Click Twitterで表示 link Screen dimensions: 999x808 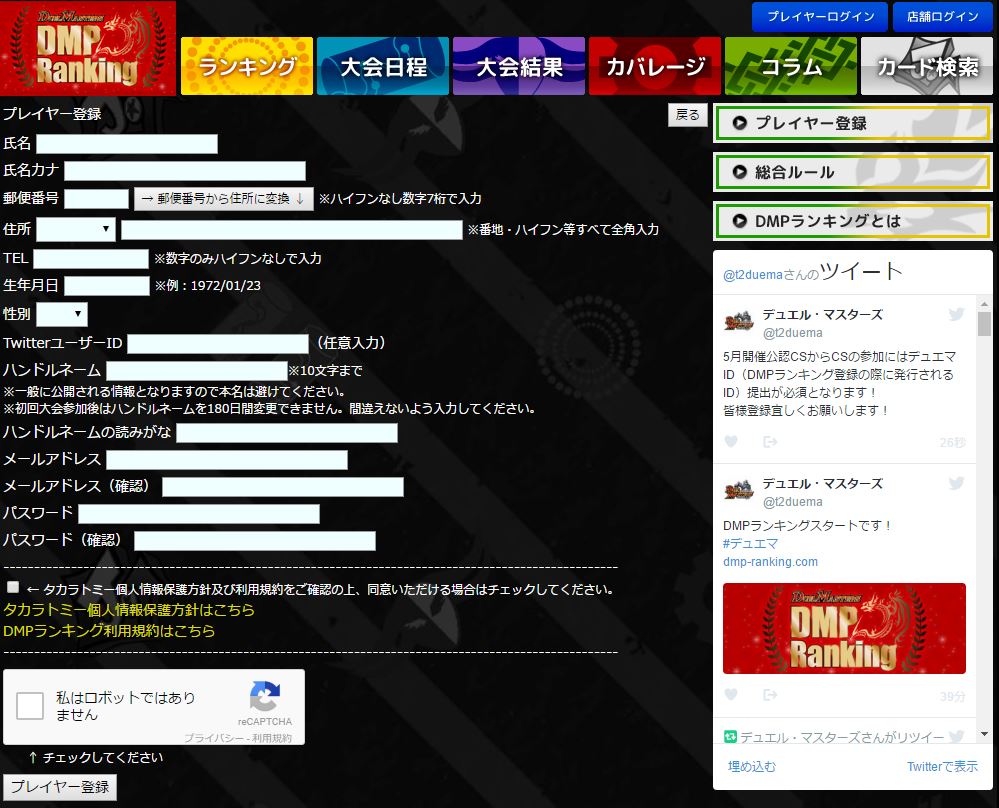942,767
